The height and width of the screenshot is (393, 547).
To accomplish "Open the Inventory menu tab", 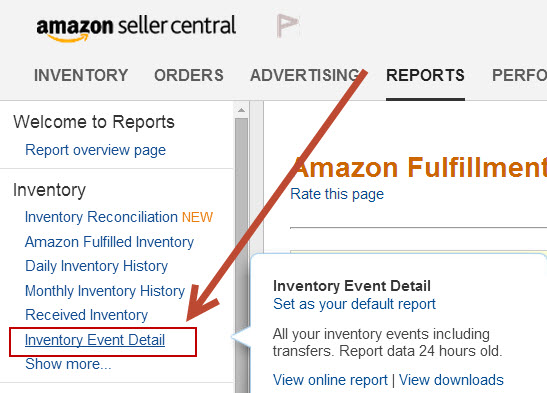I will click(x=81, y=75).
